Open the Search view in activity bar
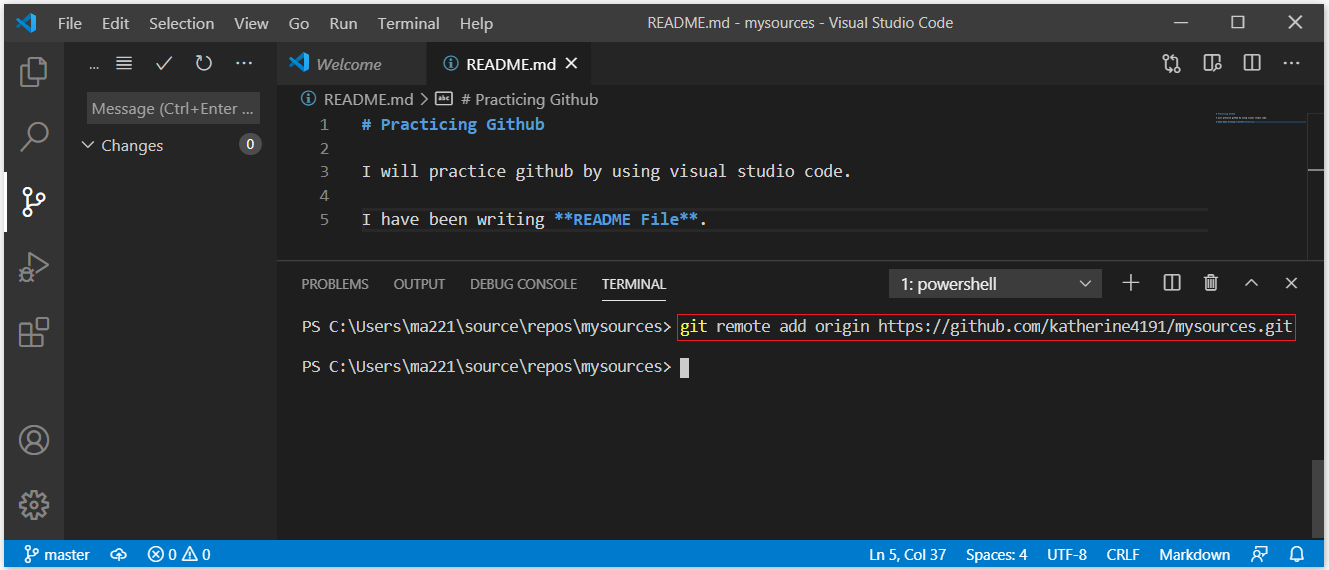 34,136
